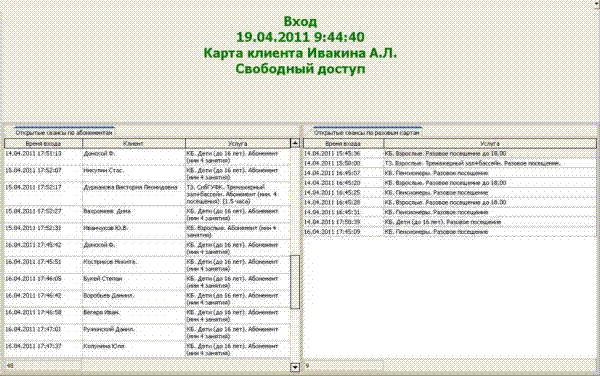Select the 'Тренажерный зал+бассейн' single-visit row

(450, 163)
